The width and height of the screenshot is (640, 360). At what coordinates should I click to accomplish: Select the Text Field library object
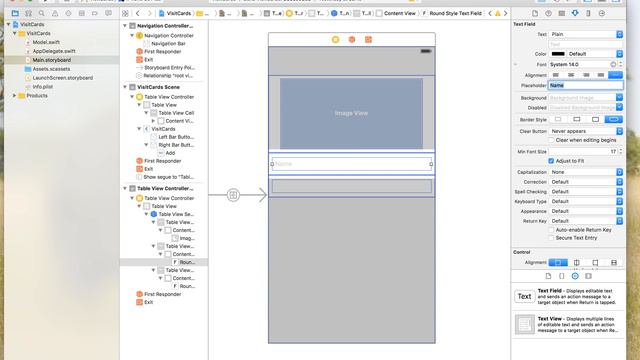(x=568, y=297)
